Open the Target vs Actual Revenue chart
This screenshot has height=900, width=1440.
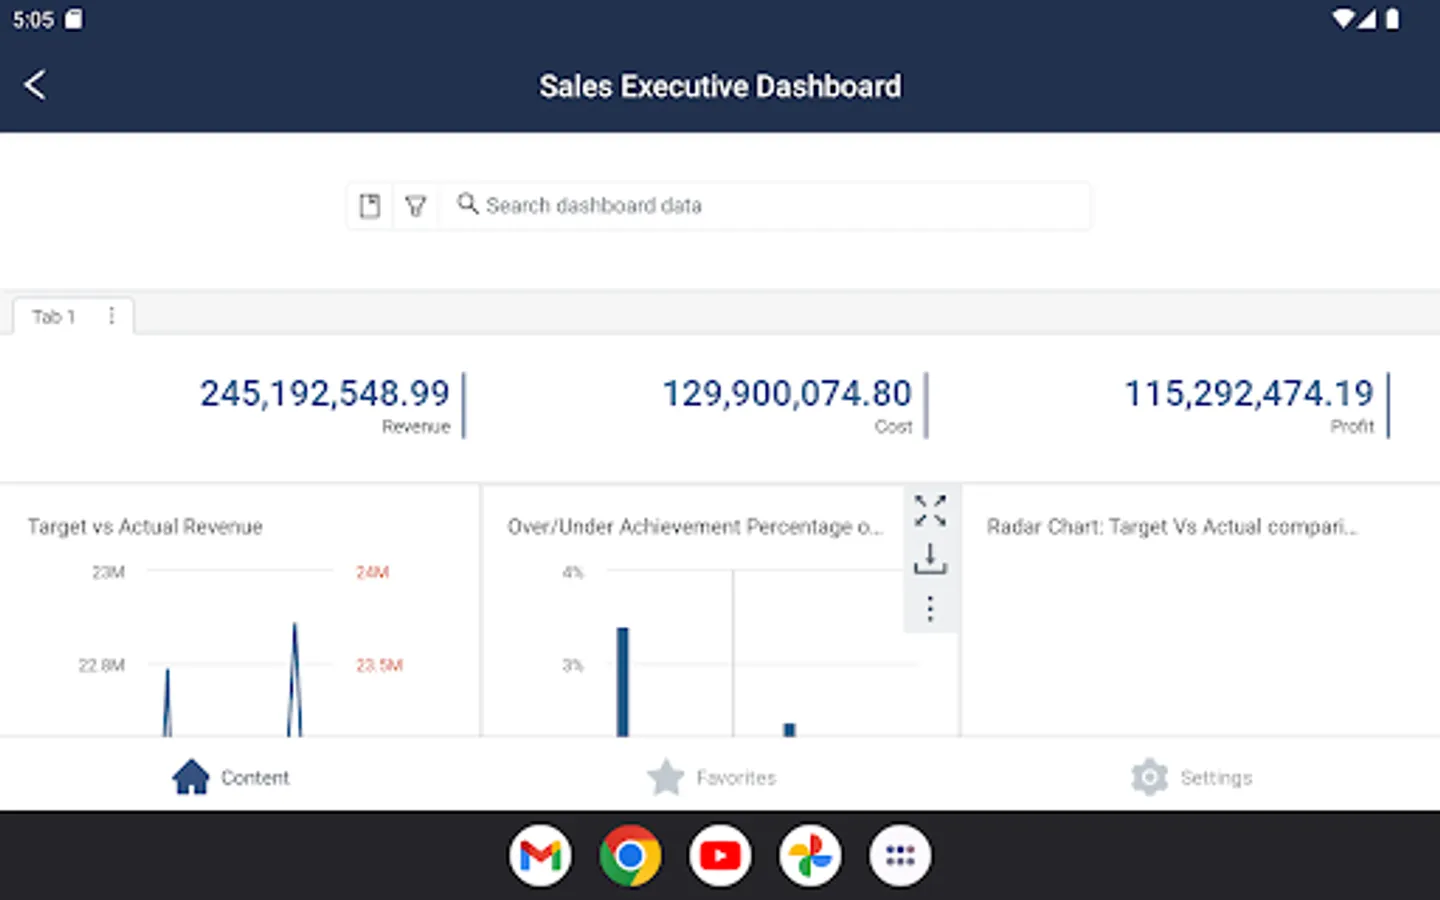[x=145, y=527]
